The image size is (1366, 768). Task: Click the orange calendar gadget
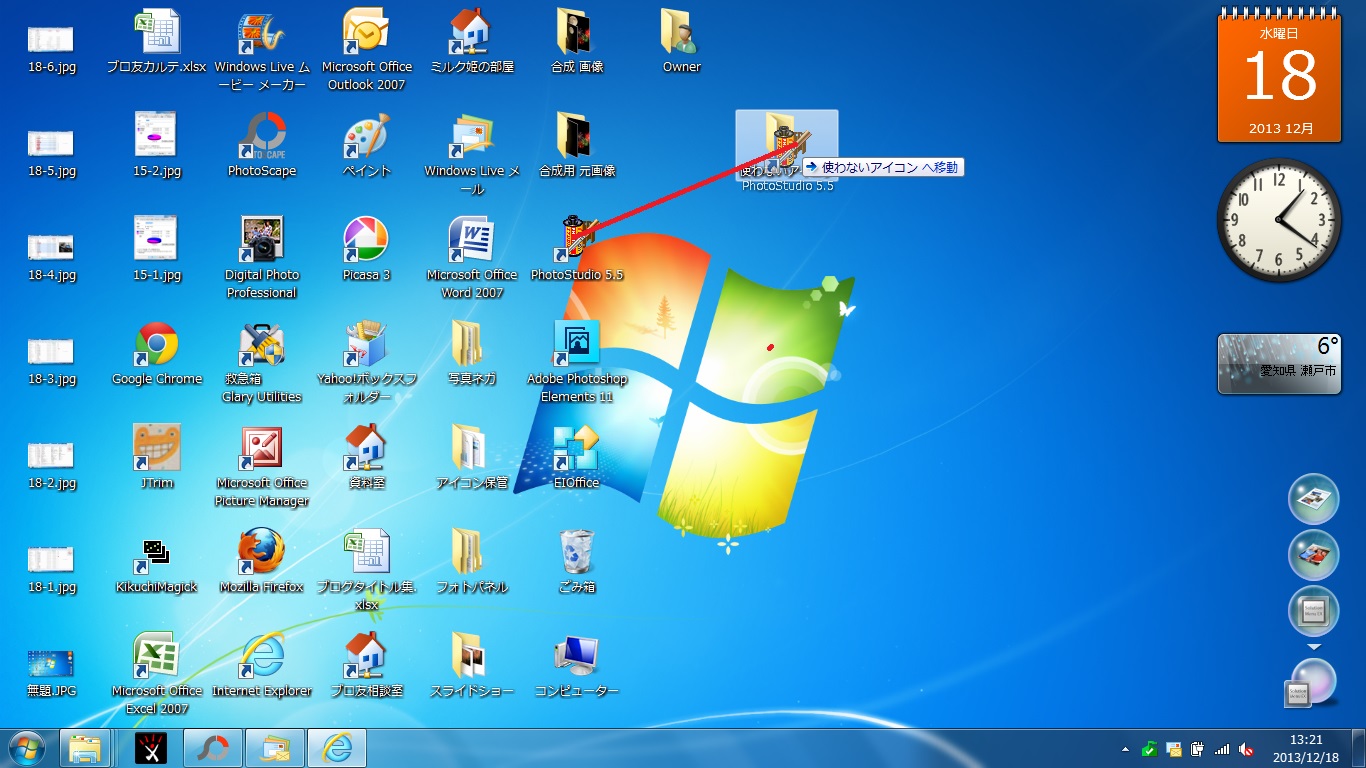pyautogui.click(x=1279, y=75)
